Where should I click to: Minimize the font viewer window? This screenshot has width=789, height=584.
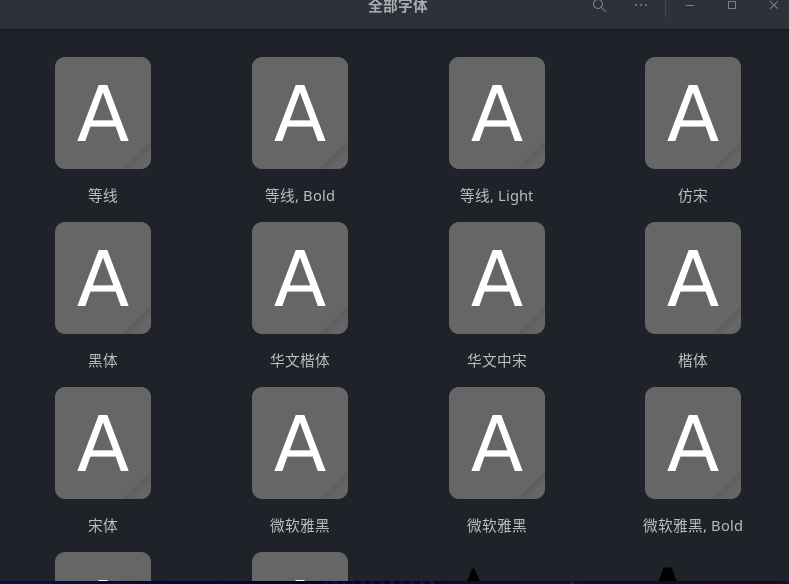(690, 6)
